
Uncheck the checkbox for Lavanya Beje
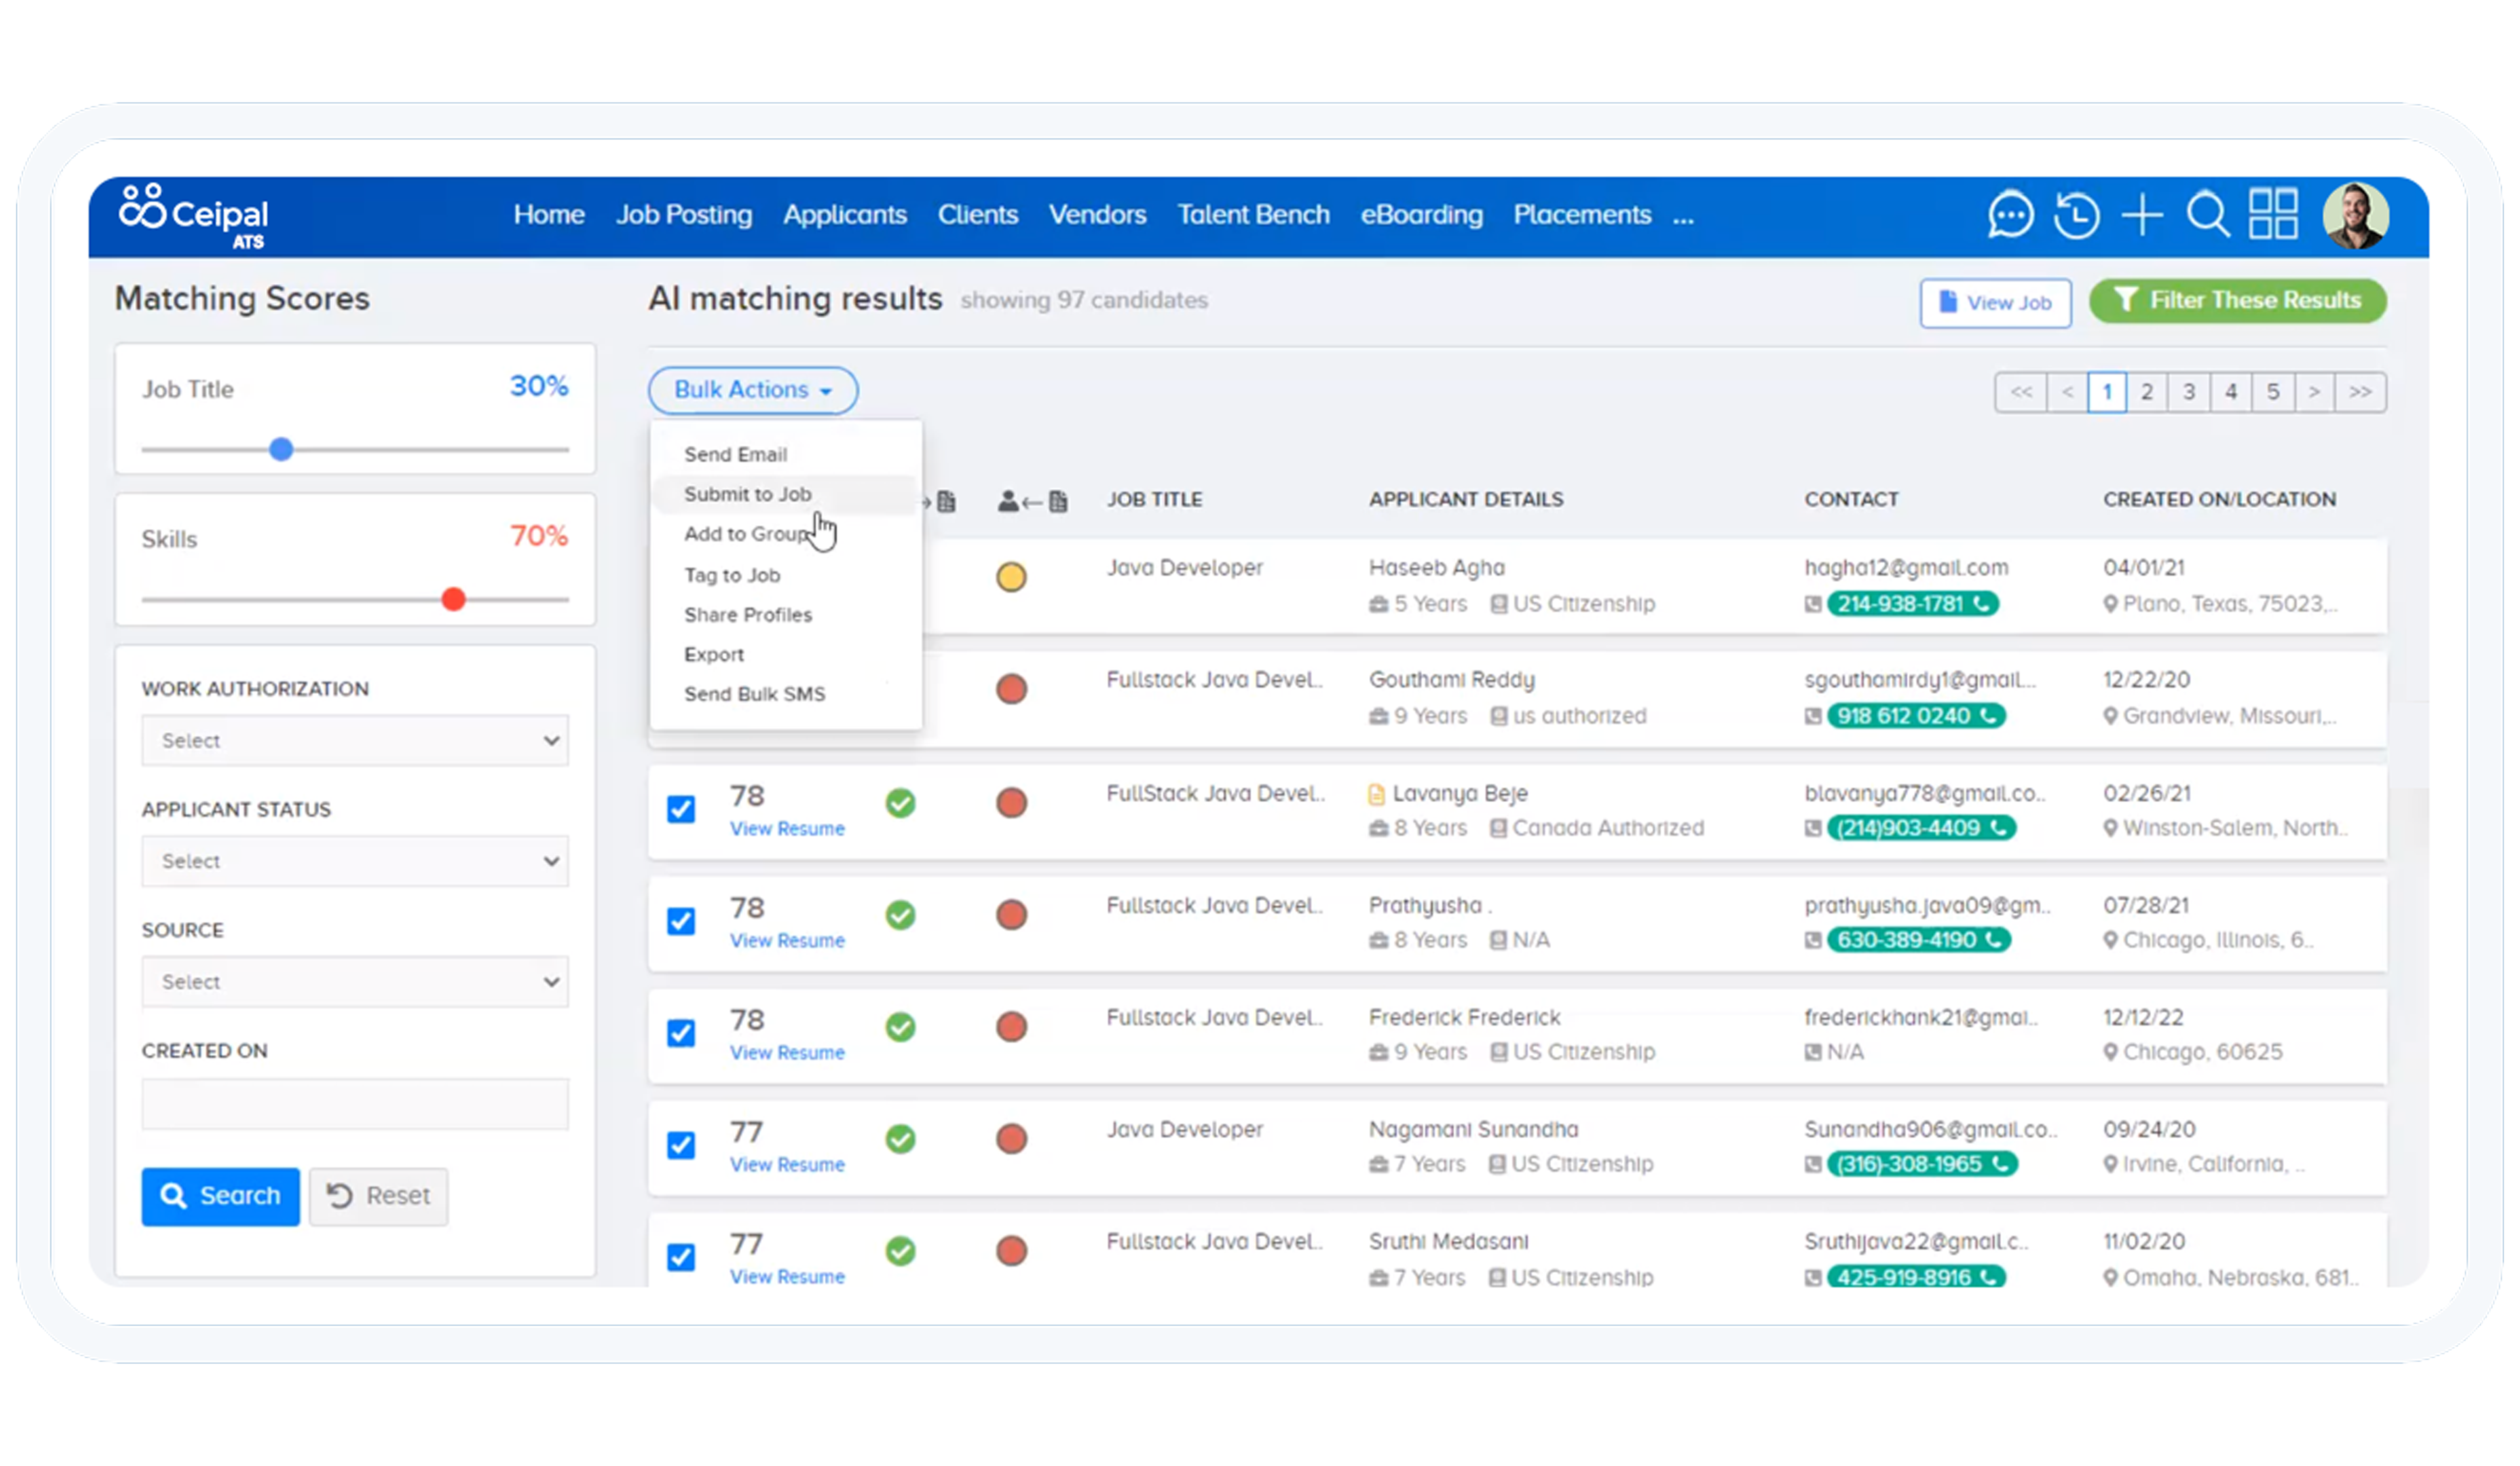tap(681, 809)
